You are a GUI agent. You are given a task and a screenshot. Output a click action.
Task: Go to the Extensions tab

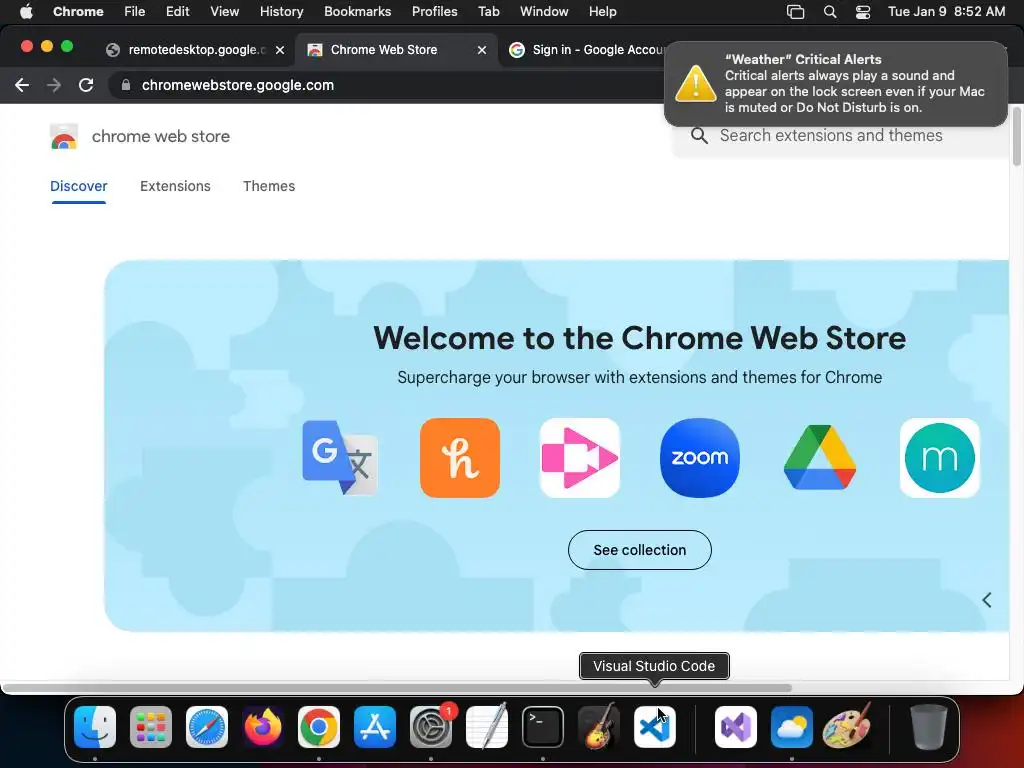[x=175, y=186]
